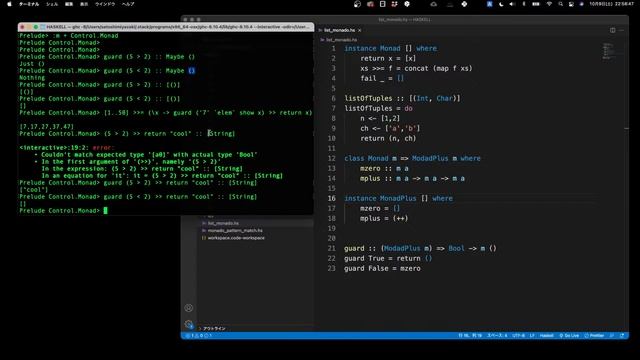Change UTF-8 encoding in status bar
The image size is (640, 360).
coord(518,336)
